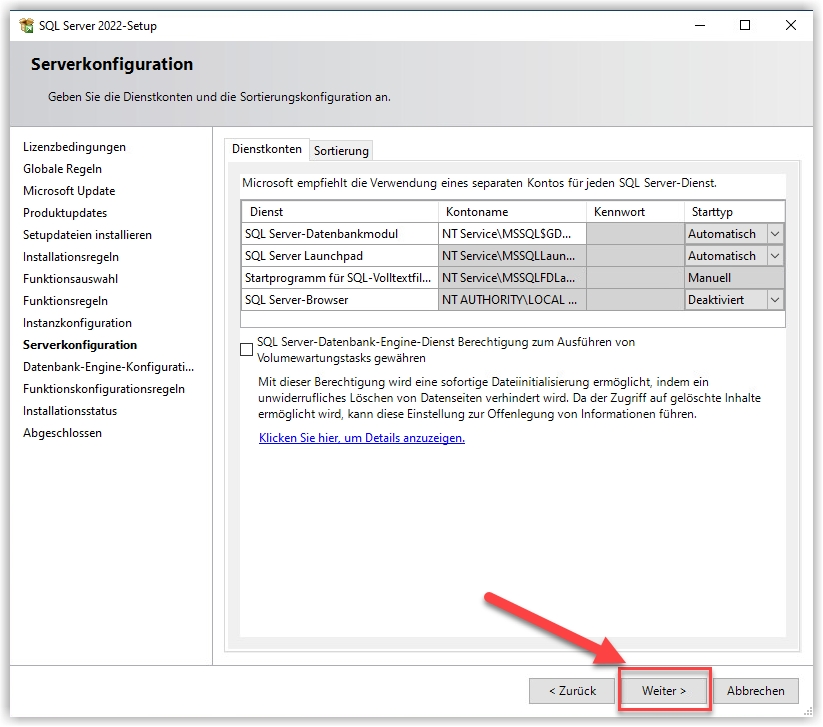Click Installationsregeln step
The width and height of the screenshot is (823, 727).
coord(71,257)
